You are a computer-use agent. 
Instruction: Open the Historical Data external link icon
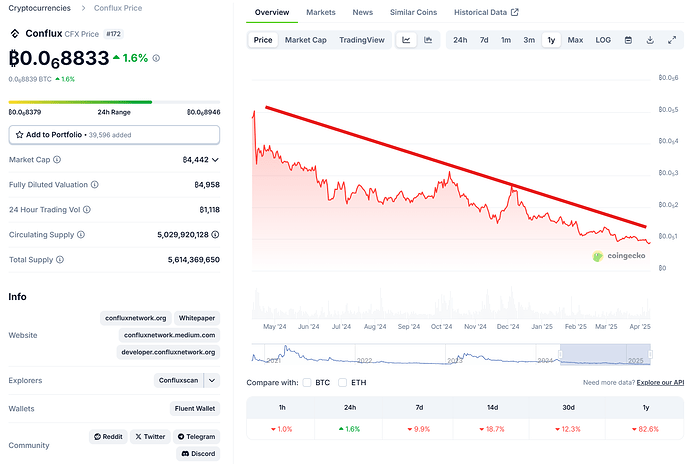coord(515,12)
